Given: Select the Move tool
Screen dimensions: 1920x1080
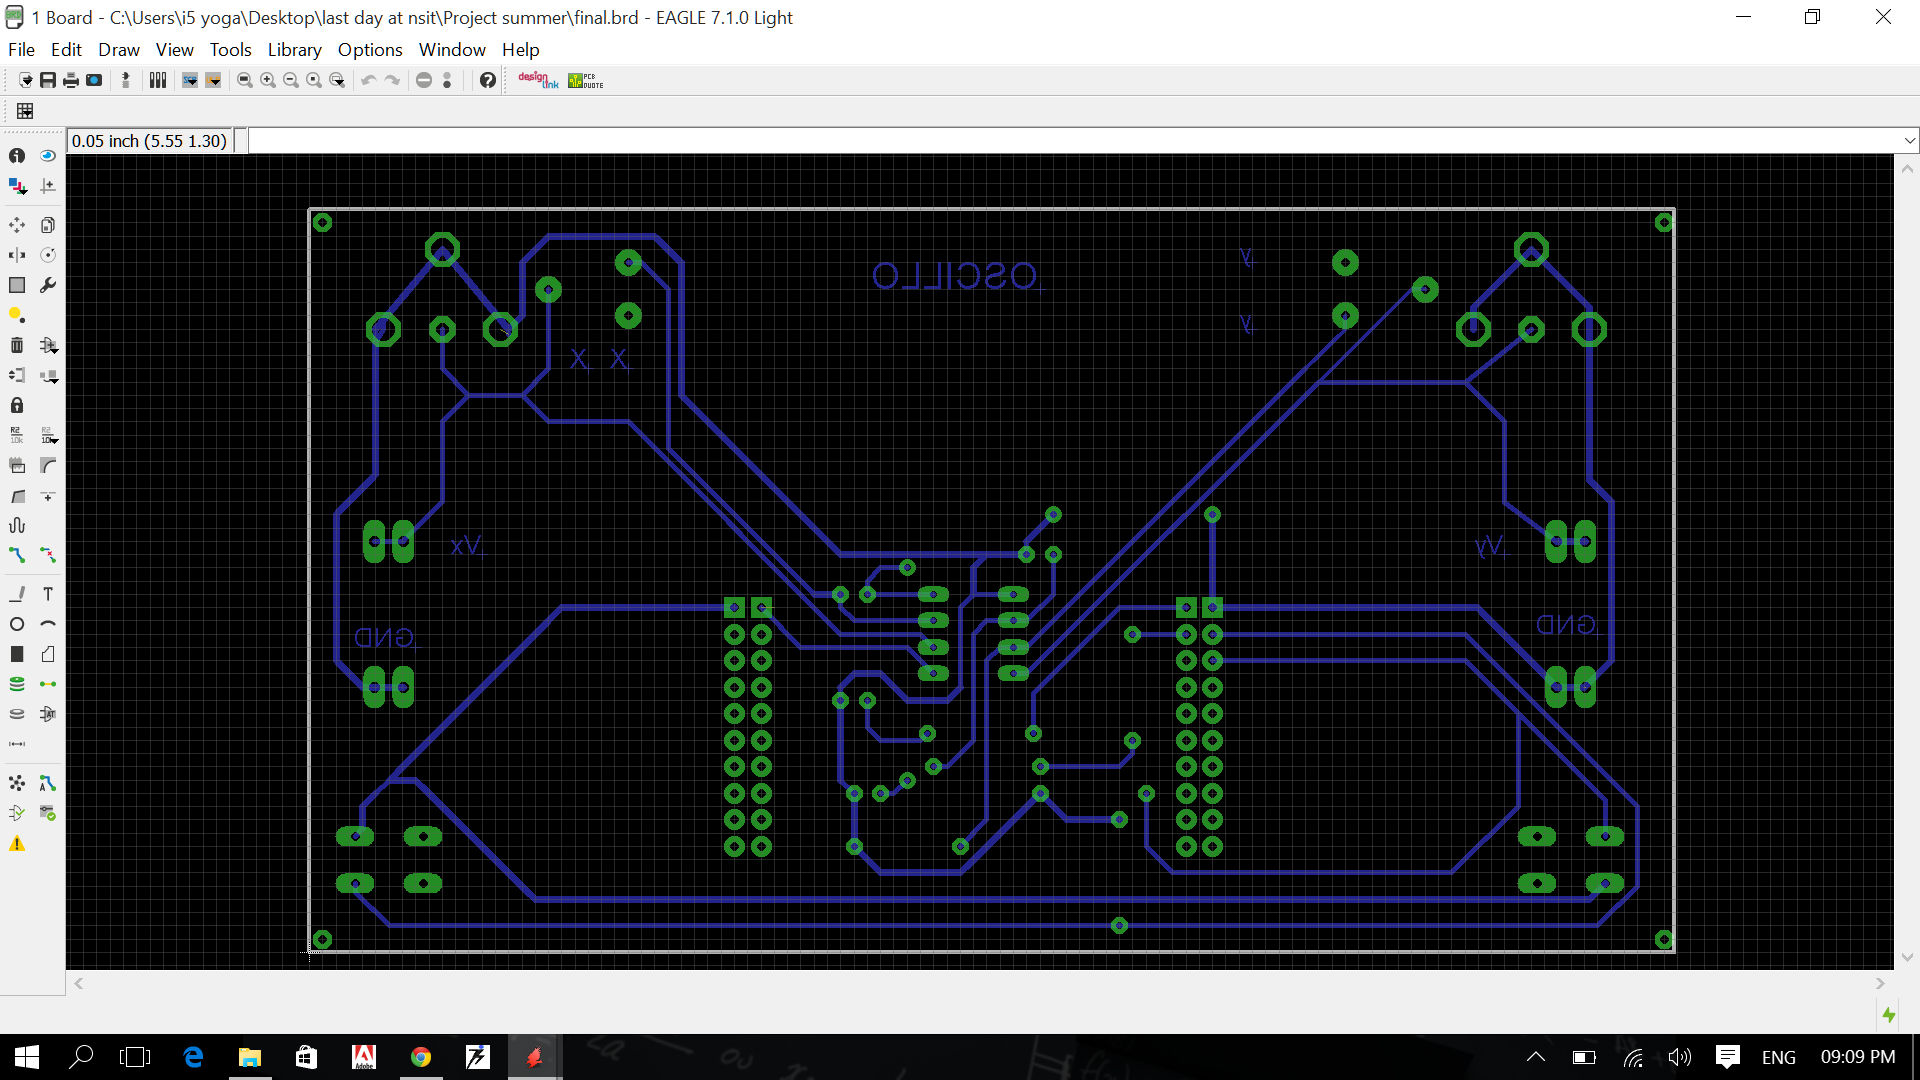Looking at the screenshot, I should [x=17, y=225].
